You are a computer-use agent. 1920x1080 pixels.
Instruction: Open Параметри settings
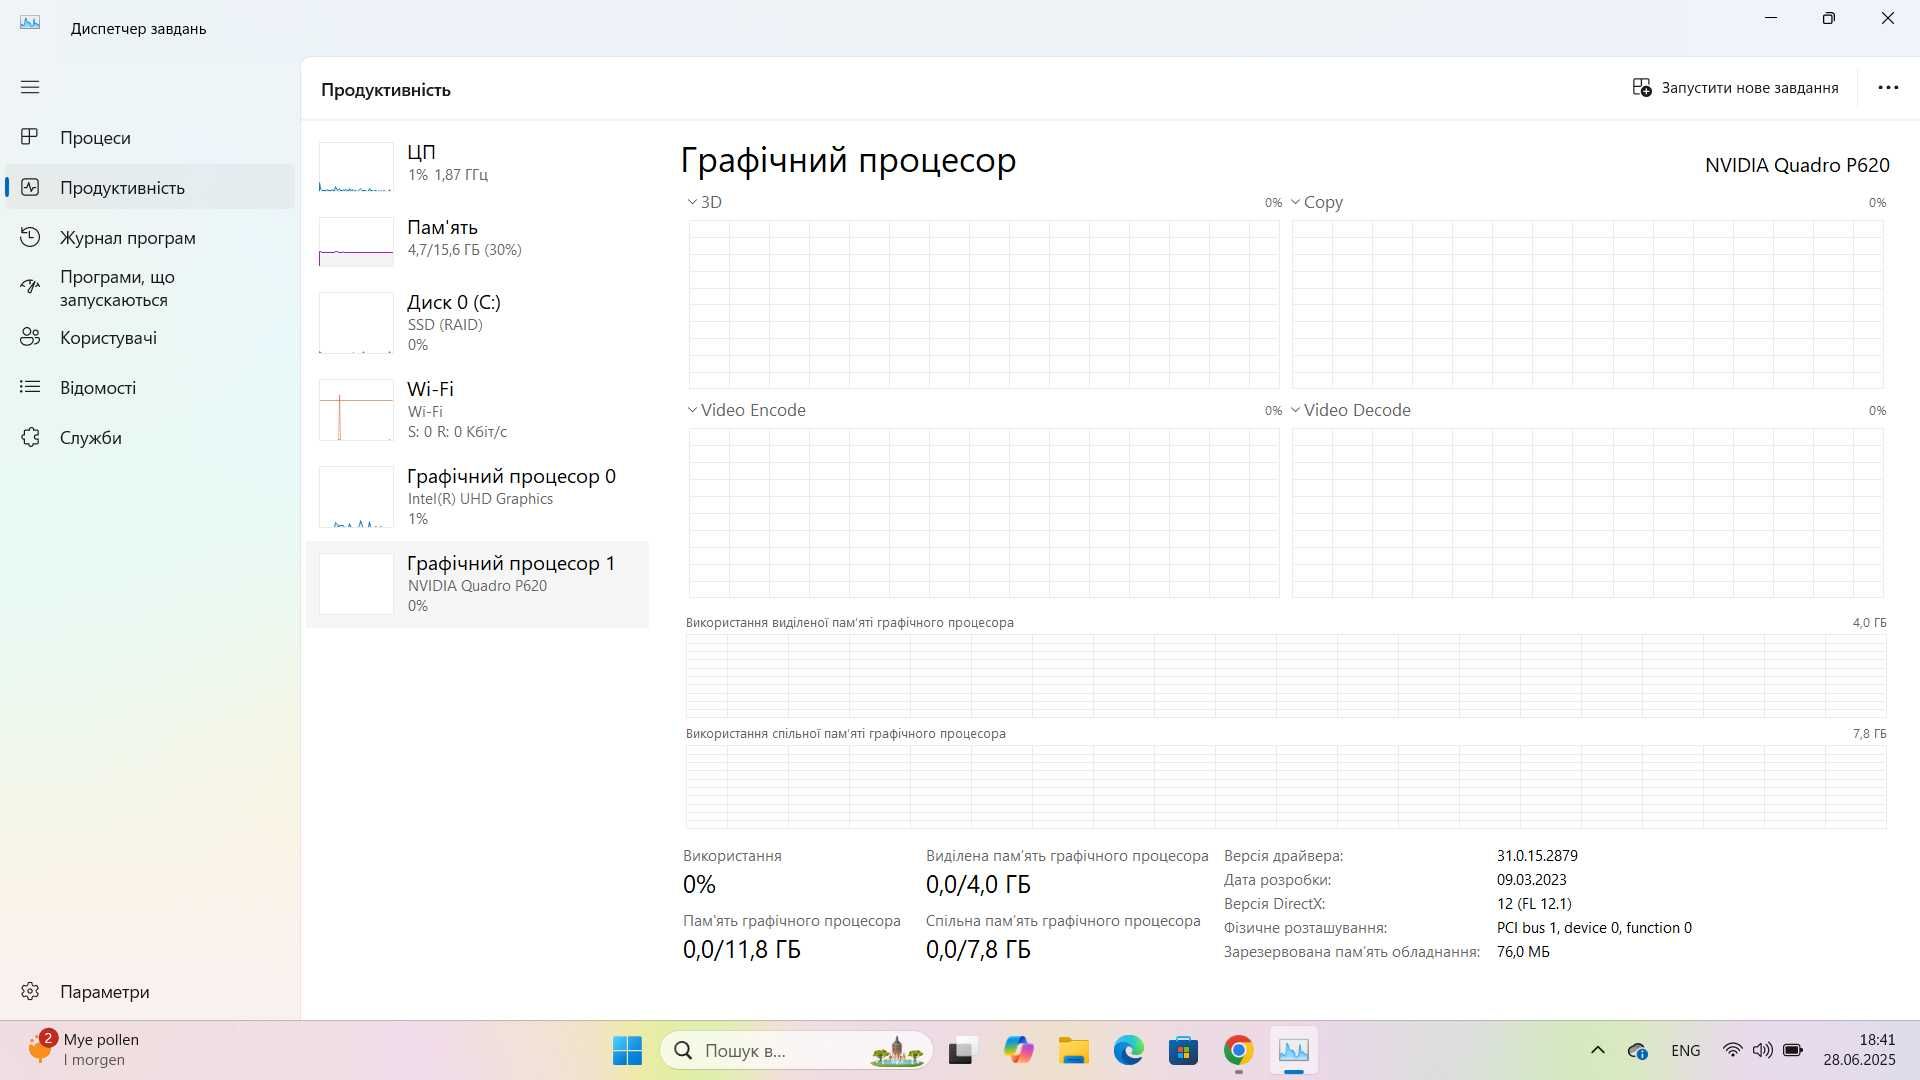click(x=150, y=991)
